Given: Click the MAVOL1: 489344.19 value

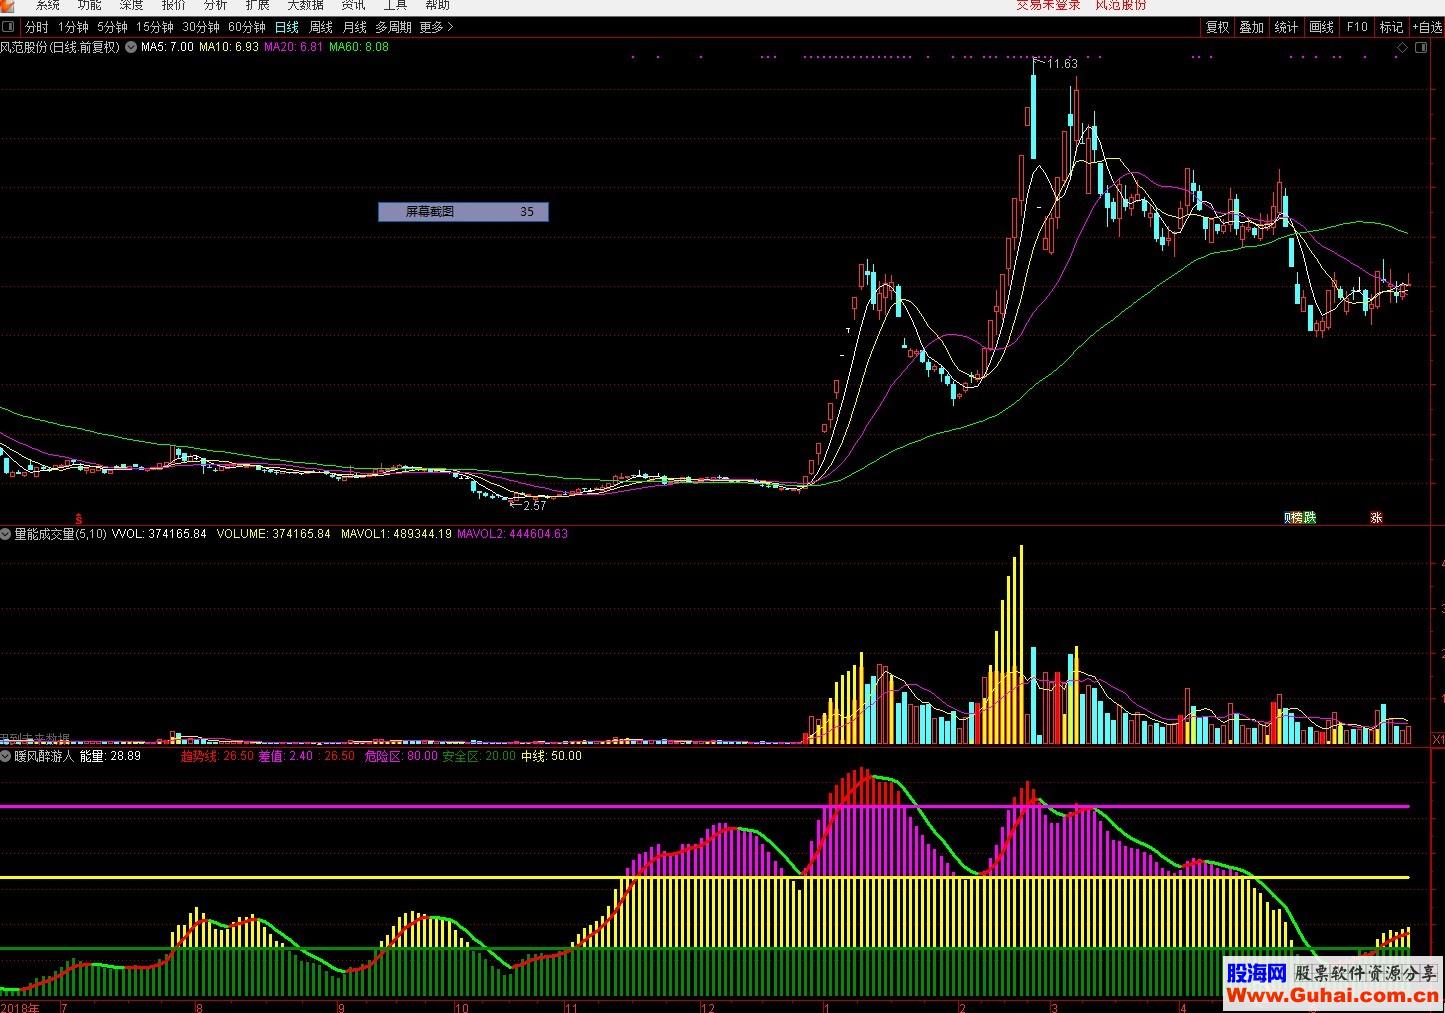Looking at the screenshot, I should (396, 534).
